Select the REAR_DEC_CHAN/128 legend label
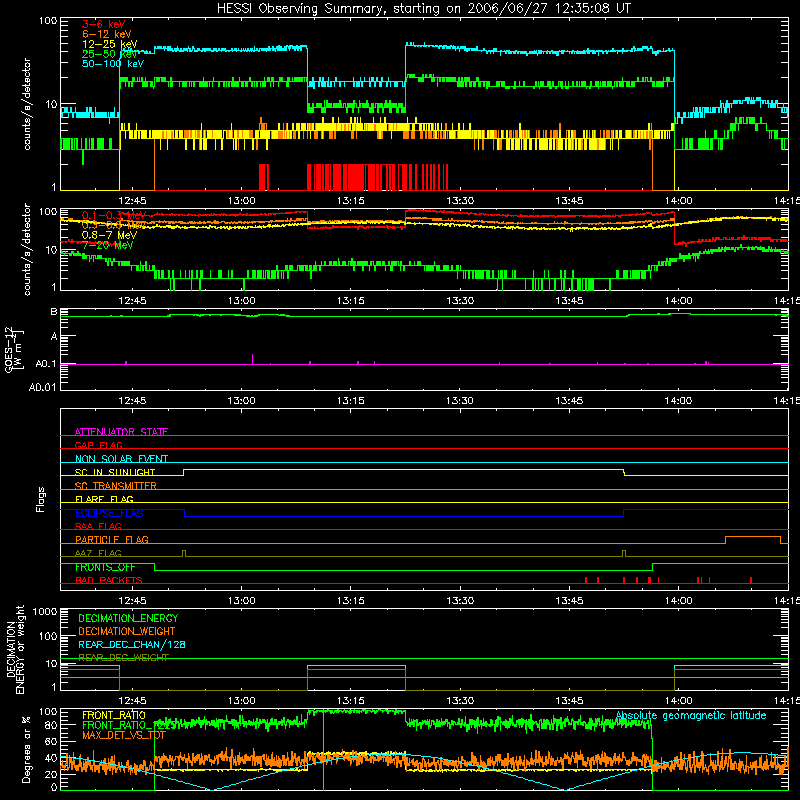This screenshot has height=800, width=800. (132, 644)
